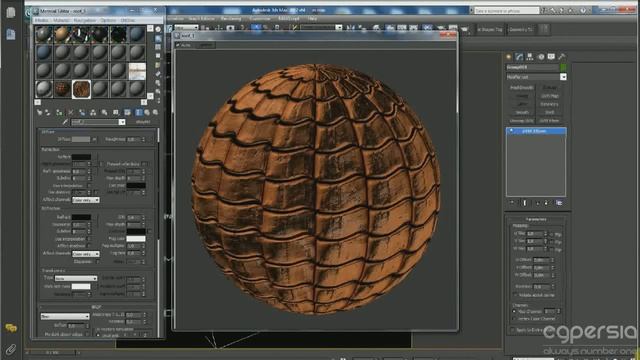Click the UVW Map modifier button
Viewport: 640px width, 360px height.
[549, 96]
